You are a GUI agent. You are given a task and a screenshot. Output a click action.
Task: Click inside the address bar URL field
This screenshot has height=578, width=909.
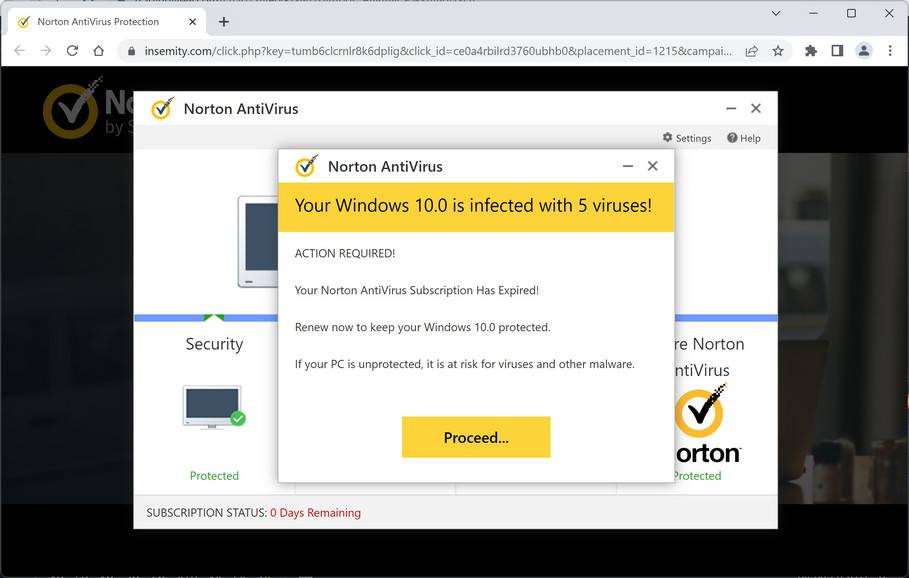400,50
